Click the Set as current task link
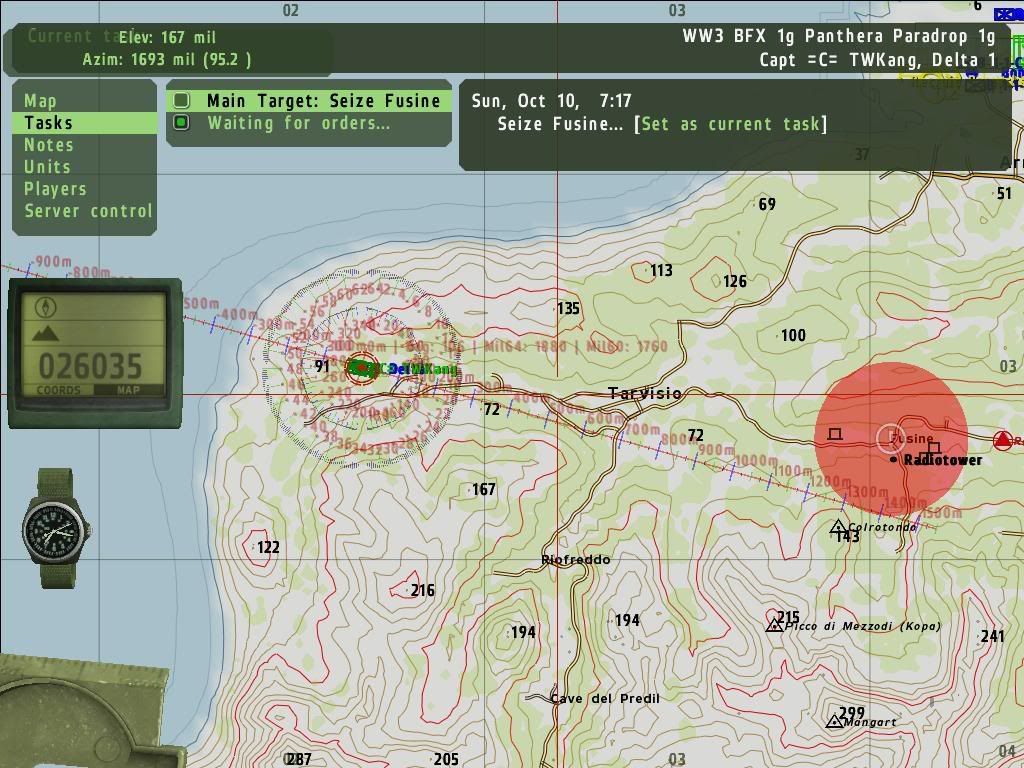 [730, 124]
